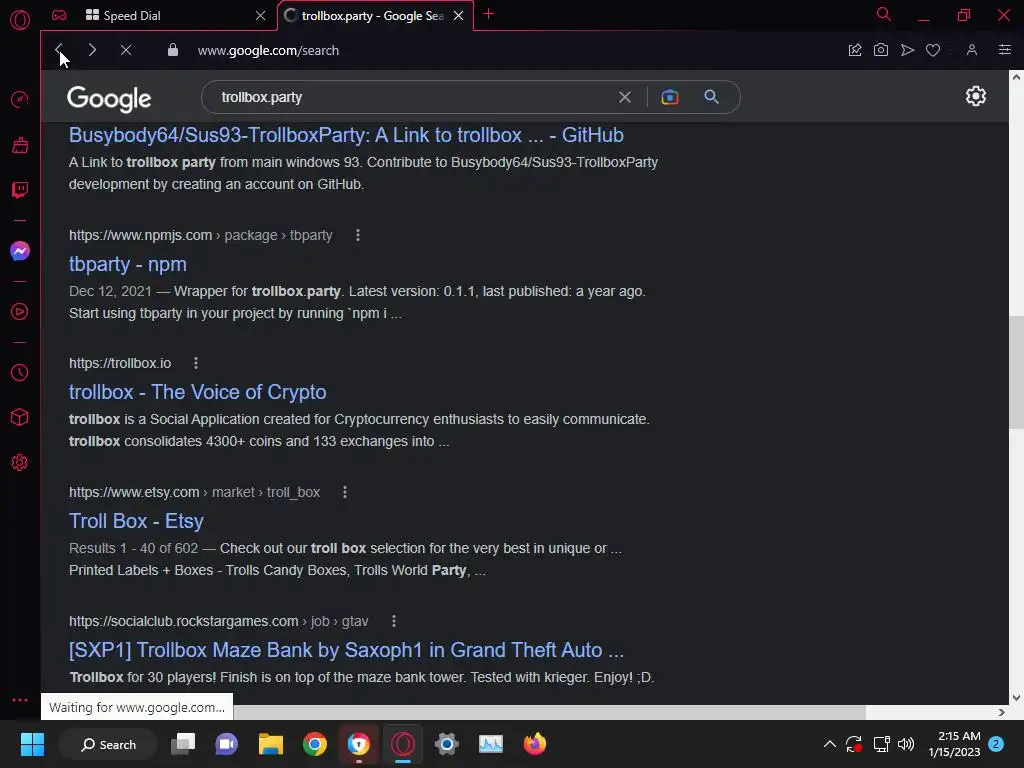Search by image with camera icon
The image size is (1024, 768).
pos(669,97)
